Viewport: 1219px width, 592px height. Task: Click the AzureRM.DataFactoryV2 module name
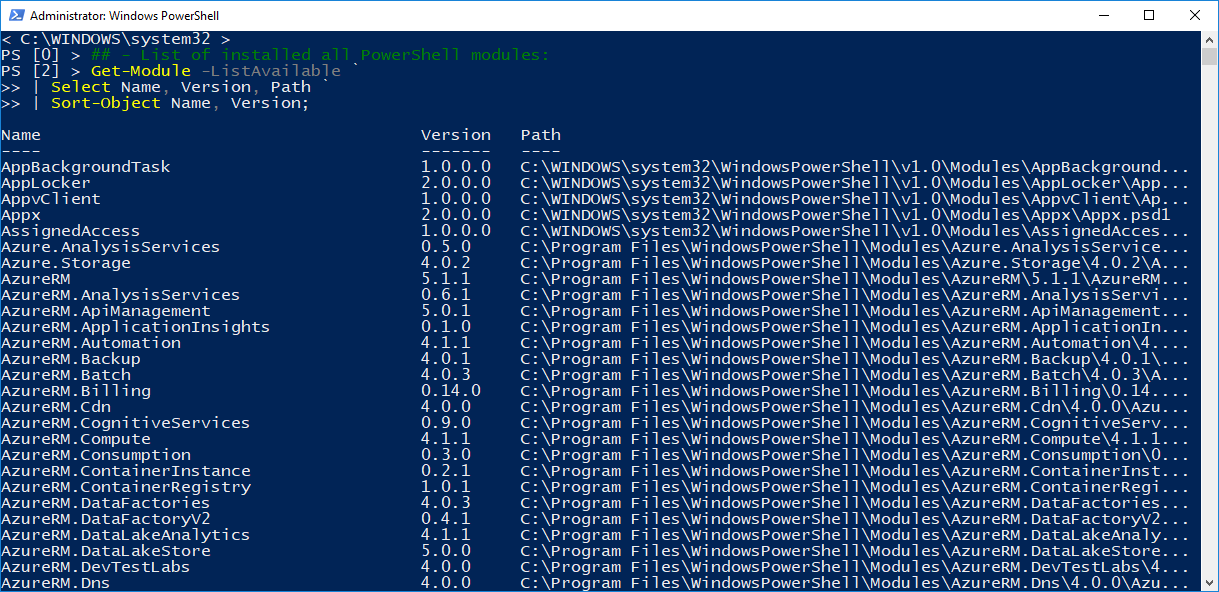coord(106,519)
